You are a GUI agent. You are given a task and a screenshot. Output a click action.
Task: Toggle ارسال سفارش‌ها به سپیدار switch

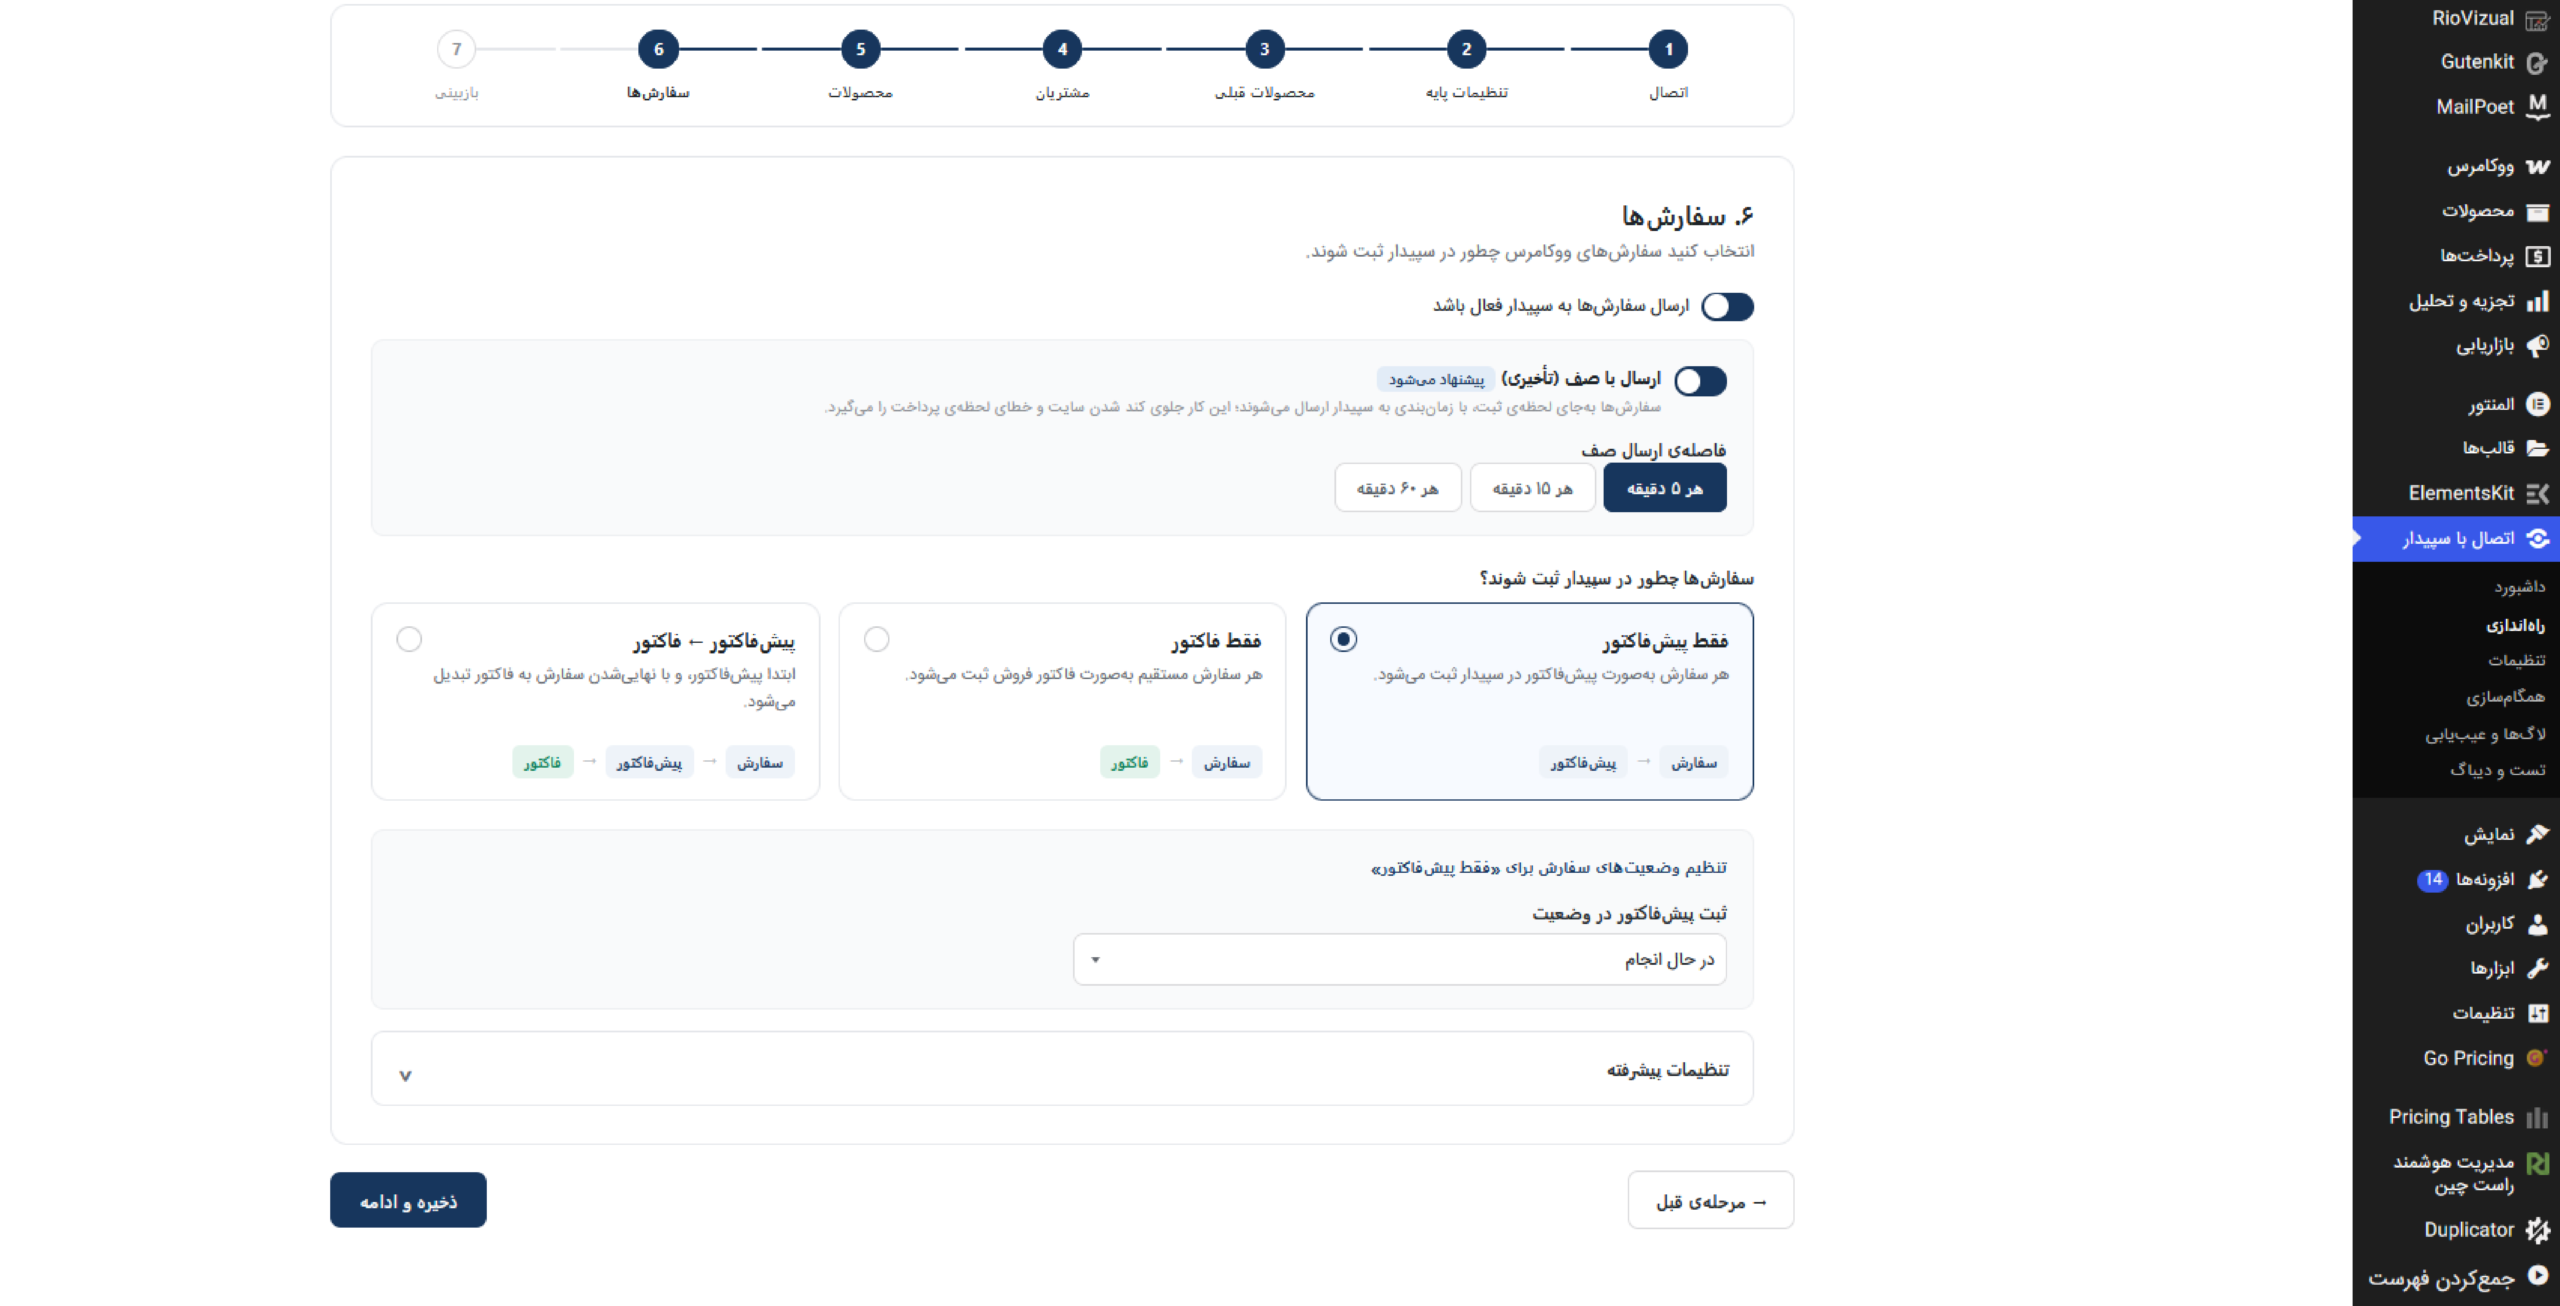click(x=1727, y=307)
